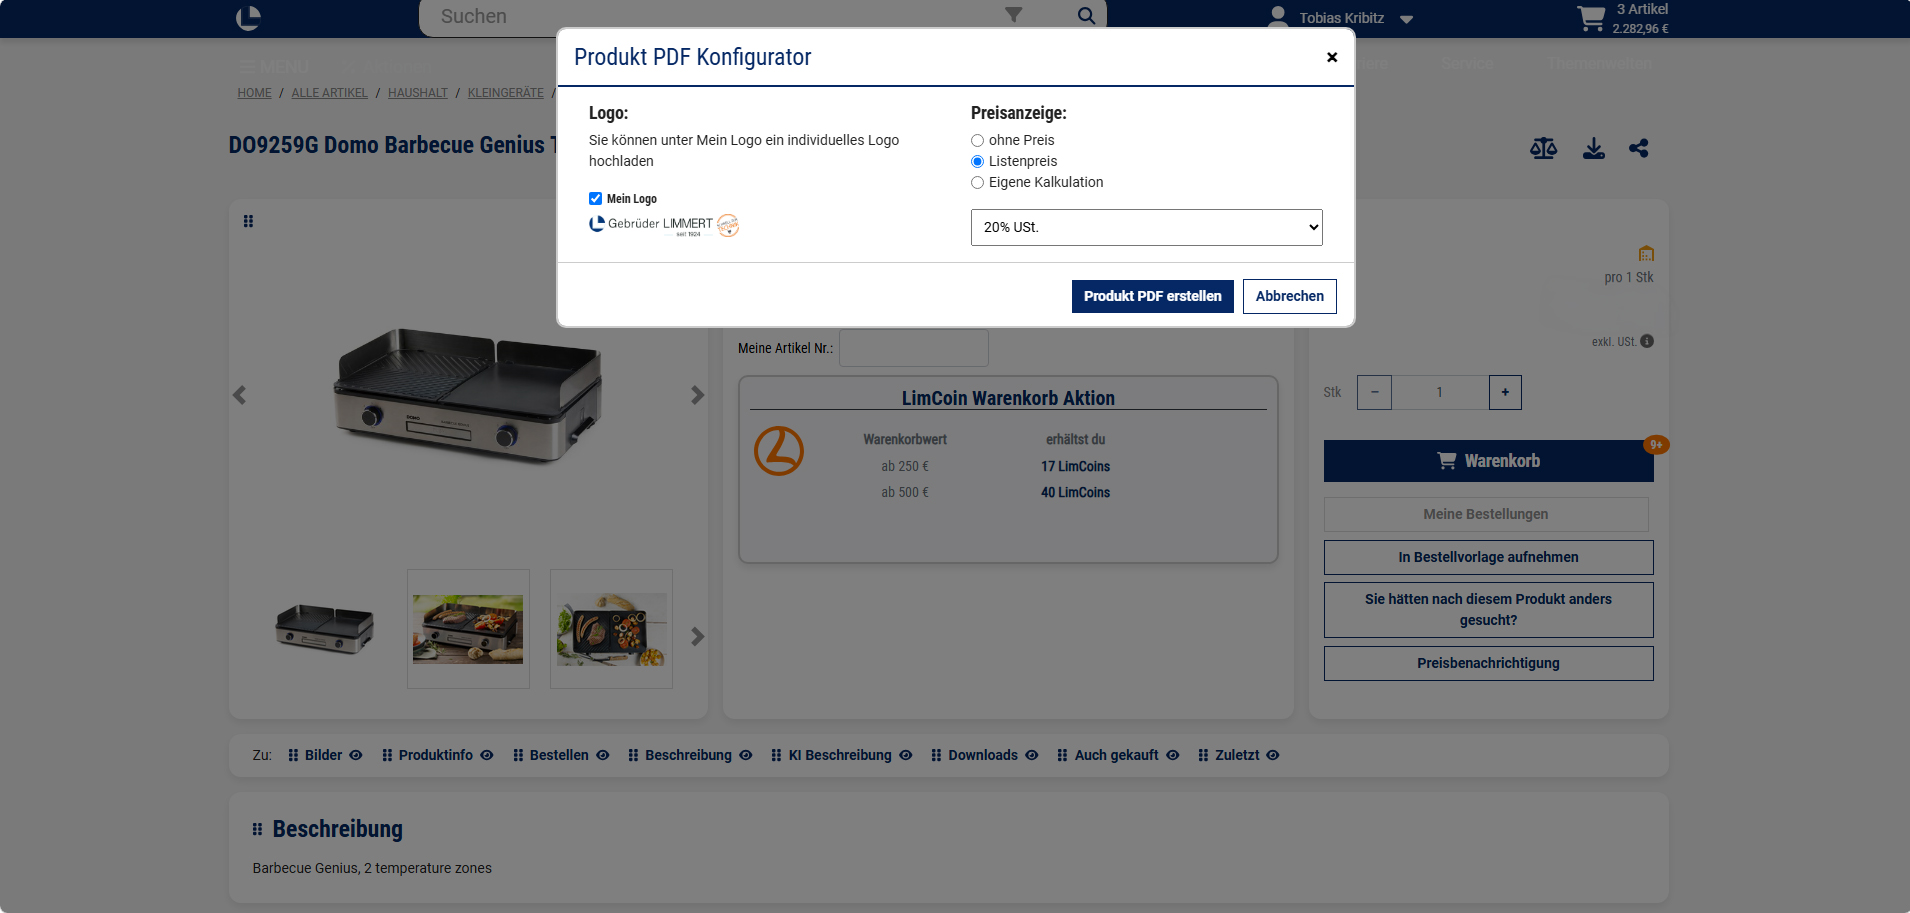Select the Eigene Kalkulation radio option
This screenshot has height=913, width=1910.
977,182
